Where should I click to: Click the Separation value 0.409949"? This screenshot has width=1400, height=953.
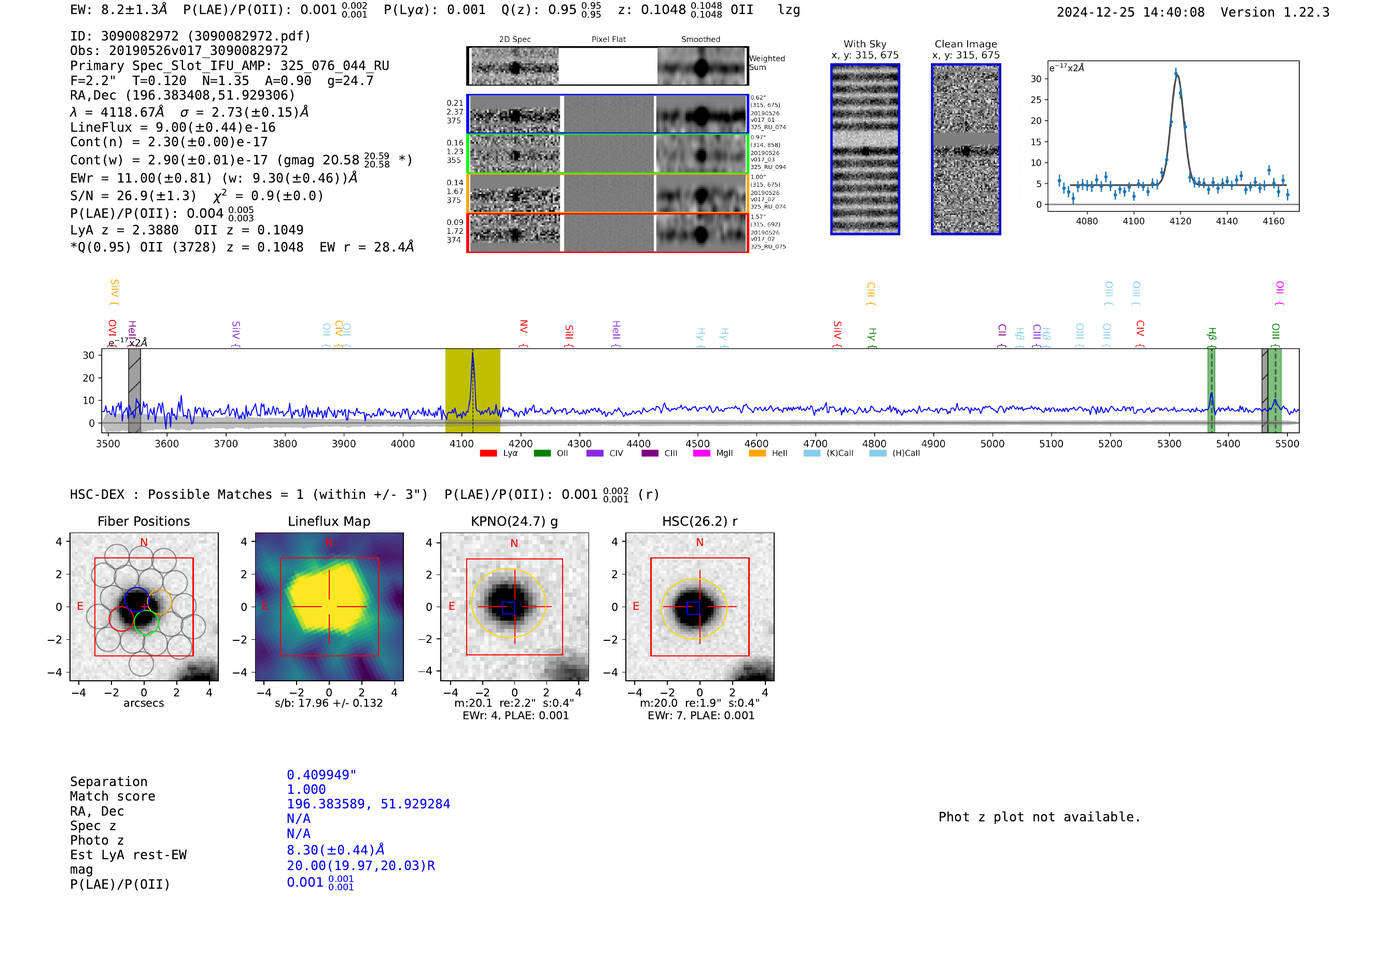tap(322, 775)
